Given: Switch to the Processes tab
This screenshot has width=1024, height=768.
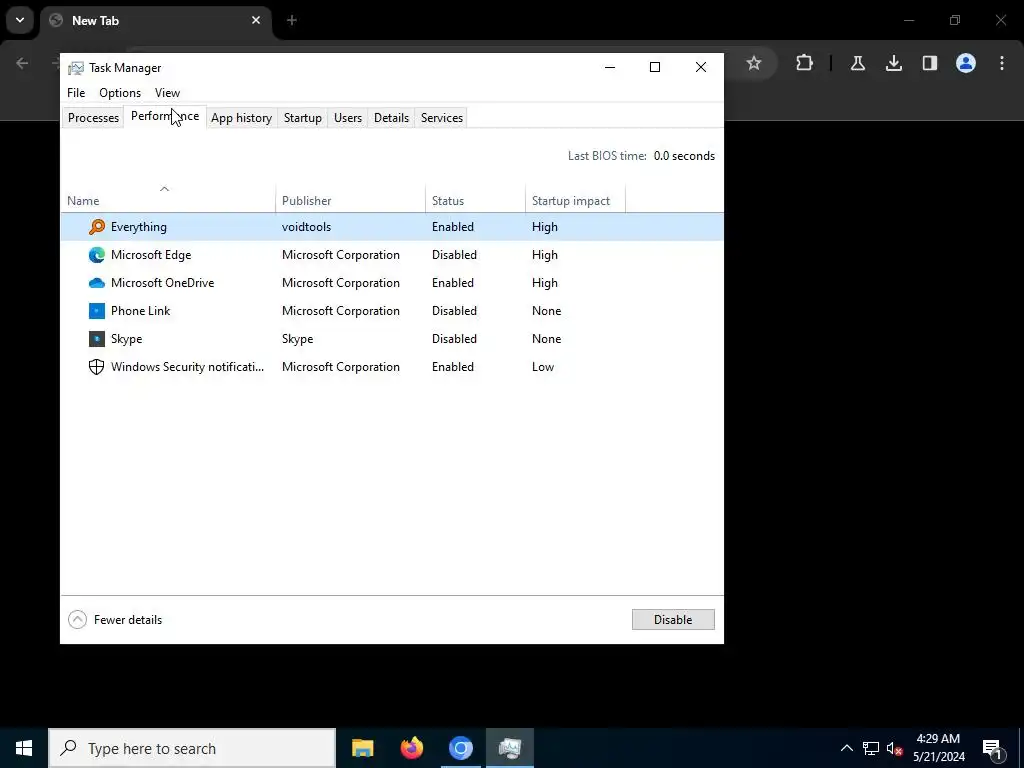Looking at the screenshot, I should (93, 118).
